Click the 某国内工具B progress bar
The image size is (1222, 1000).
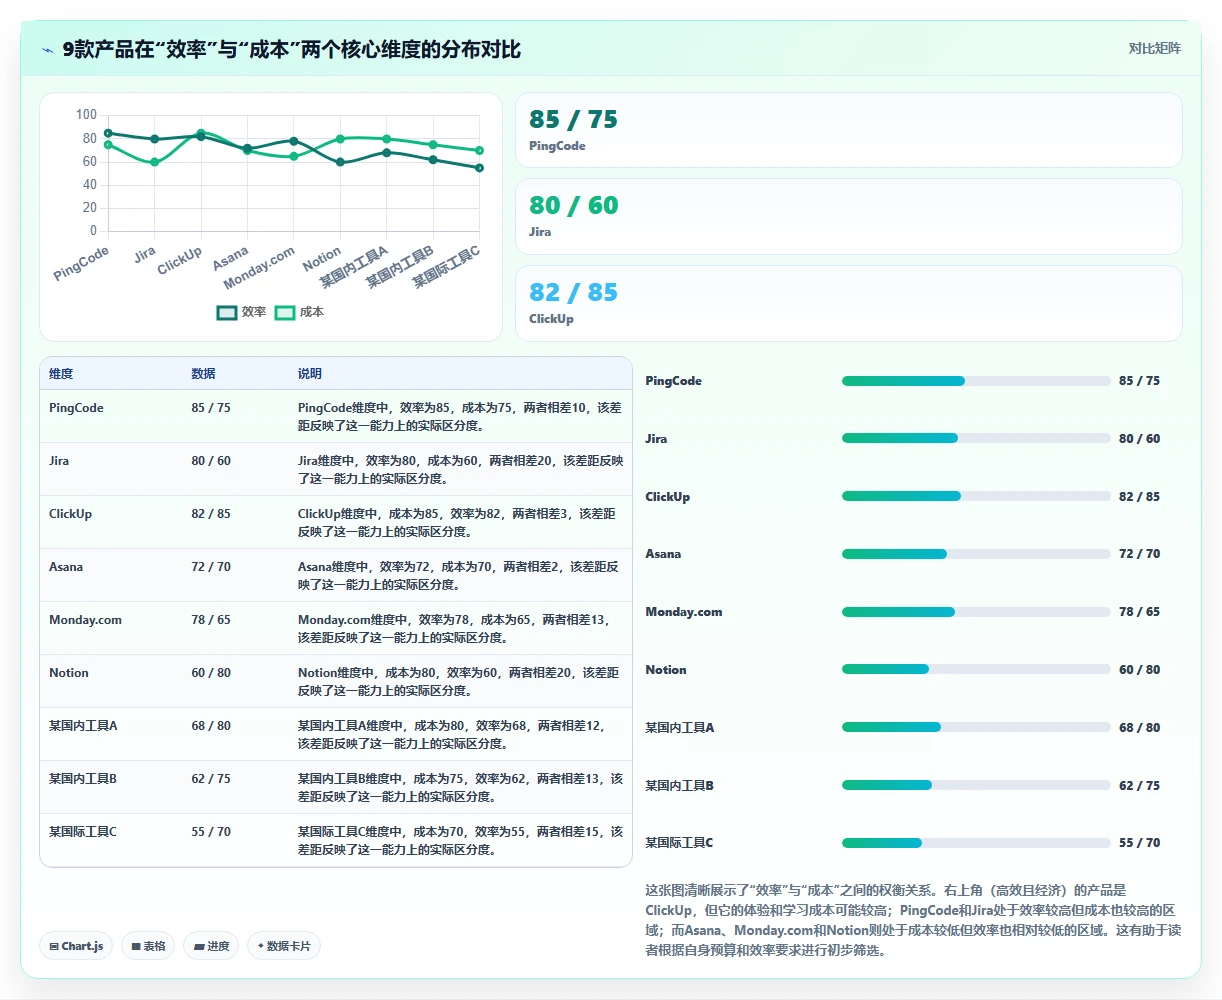coord(976,785)
